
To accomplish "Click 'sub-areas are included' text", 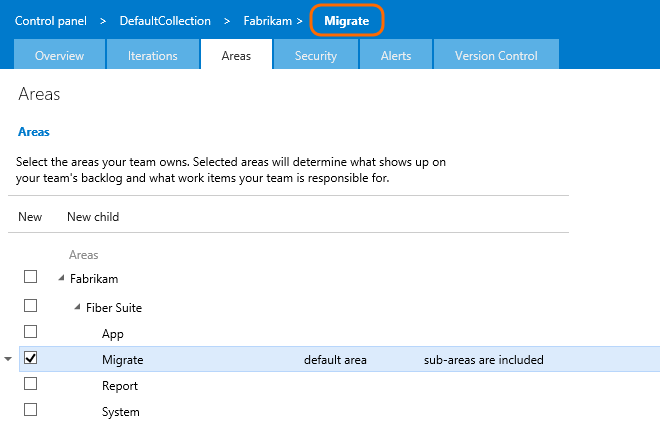I will coord(484,360).
